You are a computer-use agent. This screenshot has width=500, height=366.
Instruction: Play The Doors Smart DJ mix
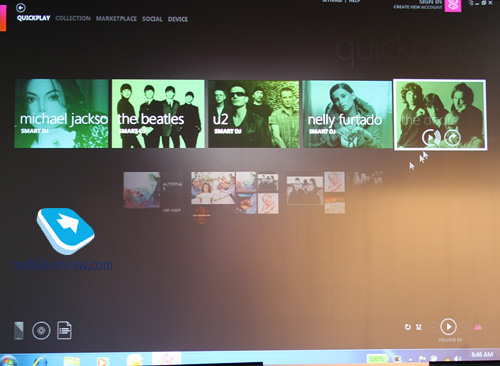tap(431, 137)
